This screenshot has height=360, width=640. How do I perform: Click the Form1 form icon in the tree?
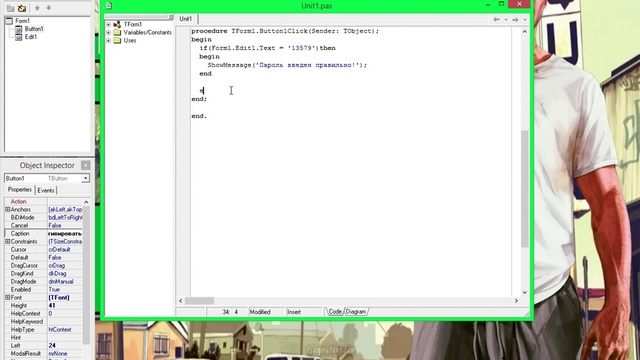9,21
